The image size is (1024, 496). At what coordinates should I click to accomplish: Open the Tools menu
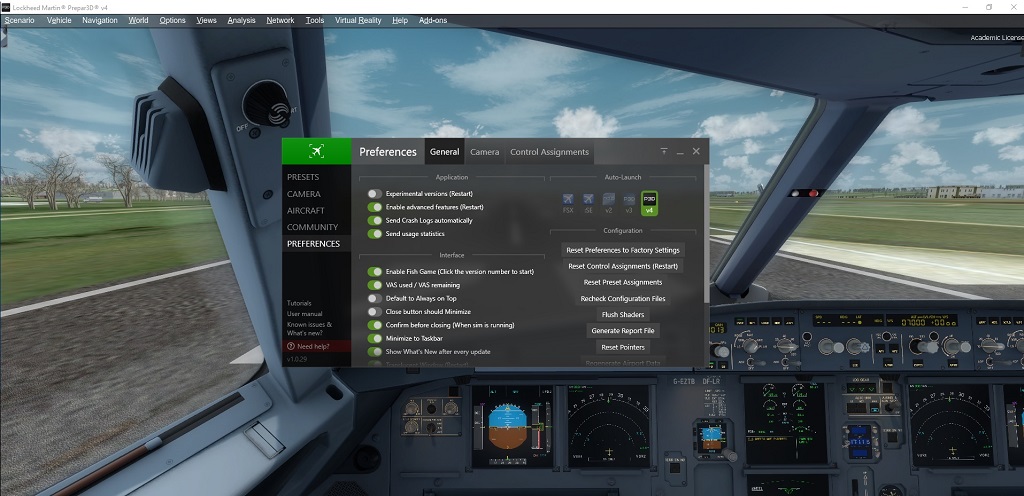coord(315,20)
